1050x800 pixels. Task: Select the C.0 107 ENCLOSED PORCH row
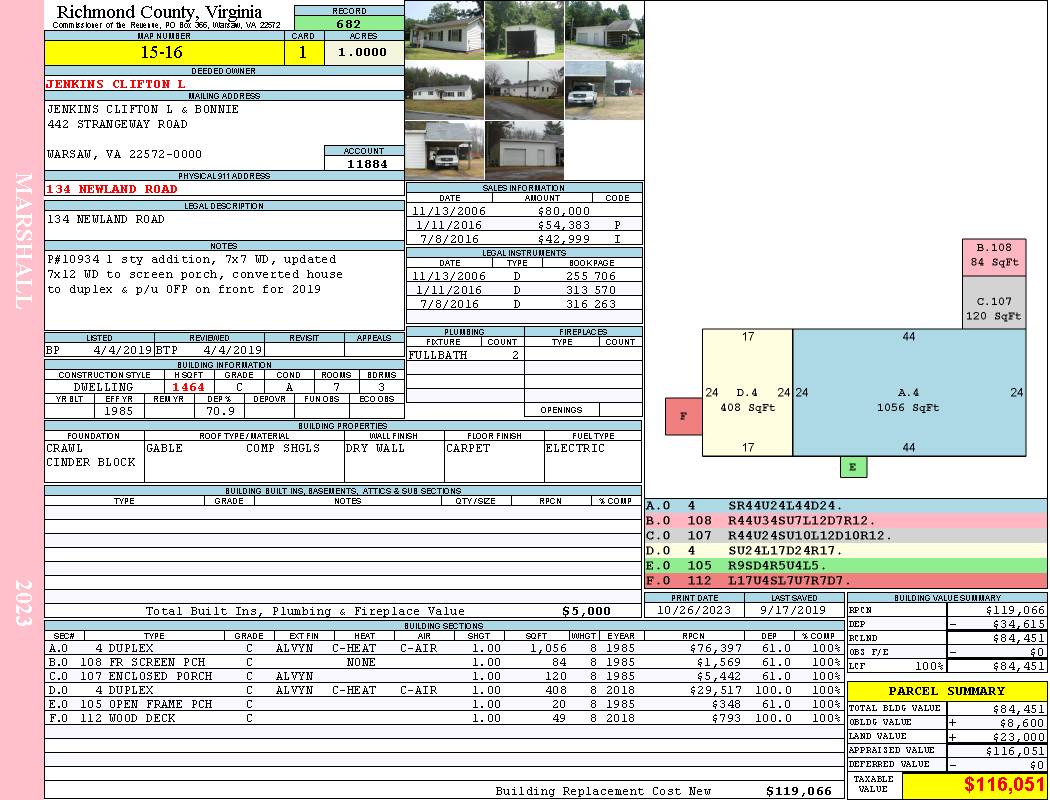coord(444,676)
